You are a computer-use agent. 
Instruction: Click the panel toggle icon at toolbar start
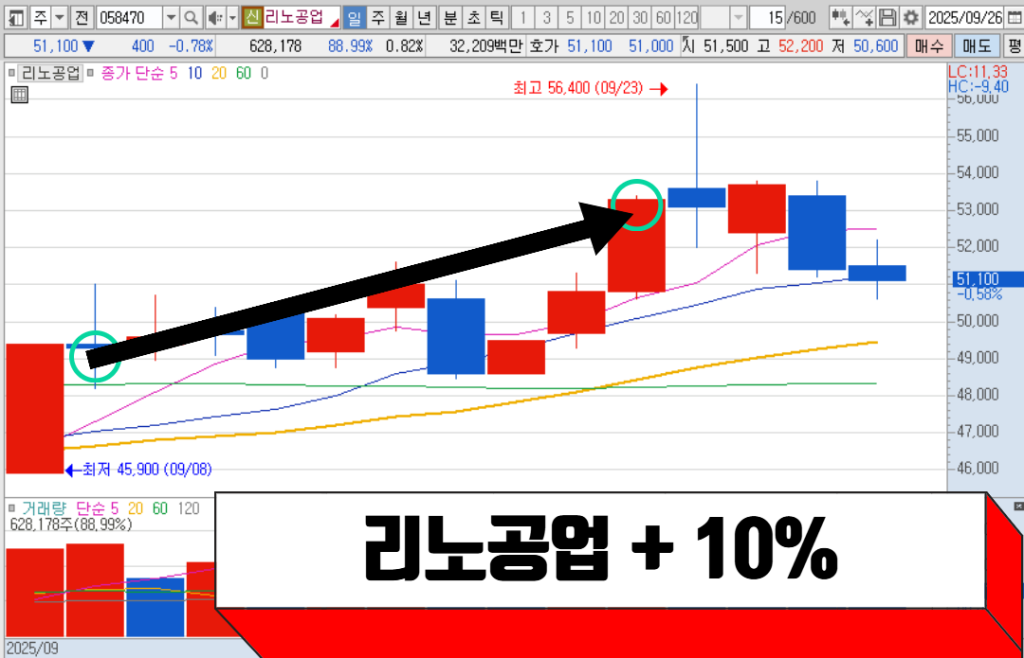point(15,18)
